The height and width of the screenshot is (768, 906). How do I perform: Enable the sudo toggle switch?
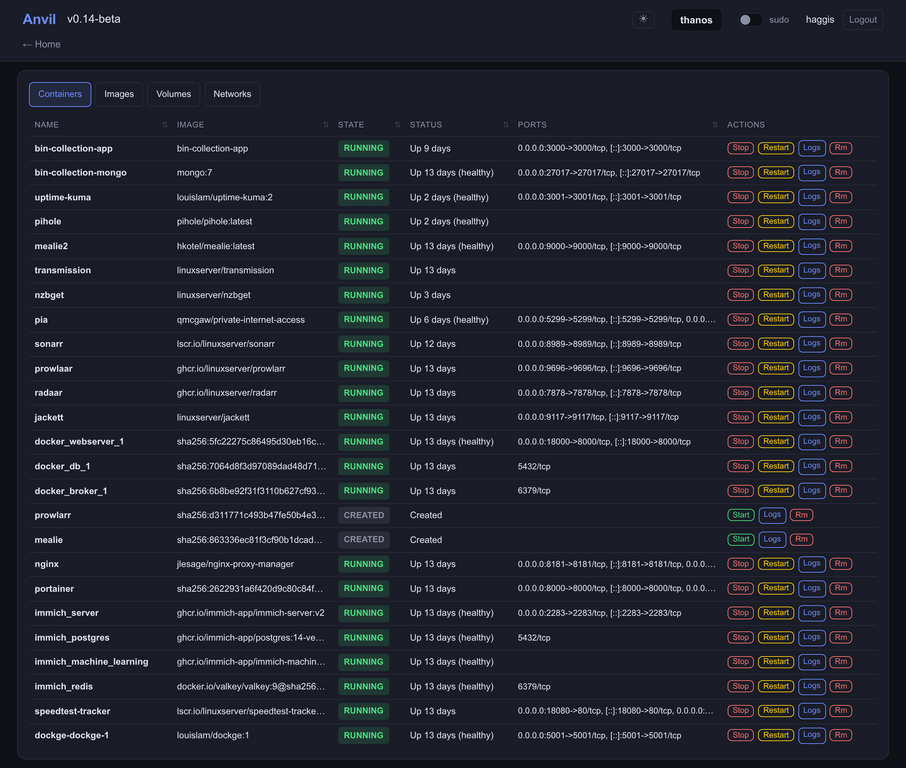749,20
